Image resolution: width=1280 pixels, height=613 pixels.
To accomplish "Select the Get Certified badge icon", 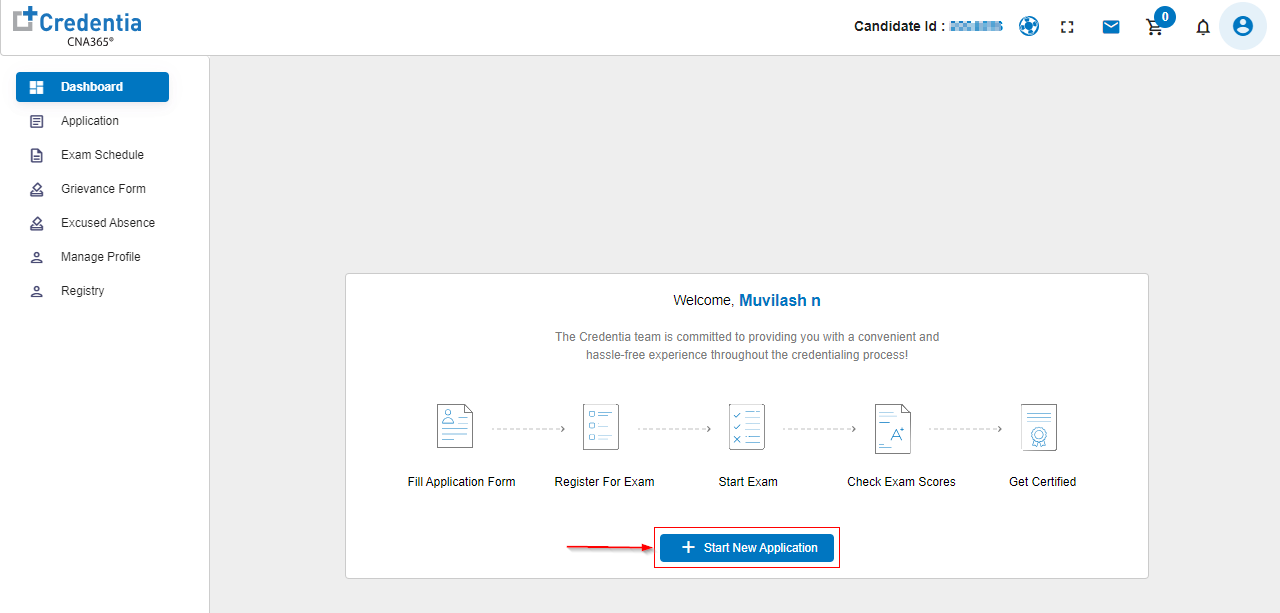I will (x=1038, y=427).
